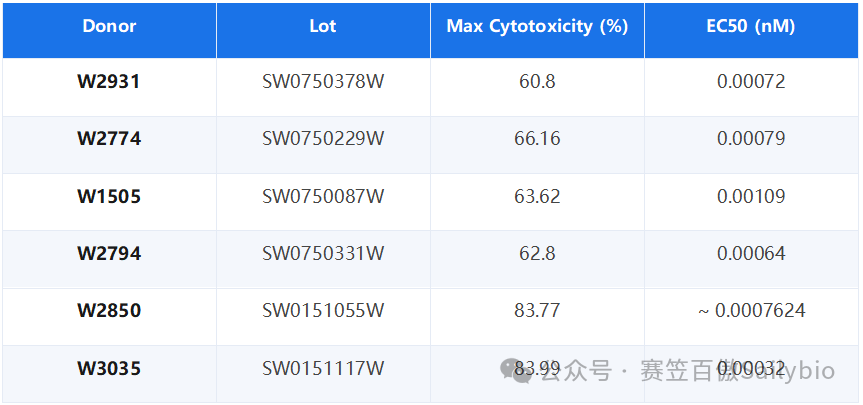Select cytotoxicity value 83.77
This screenshot has width=863, height=405.
pos(537,311)
